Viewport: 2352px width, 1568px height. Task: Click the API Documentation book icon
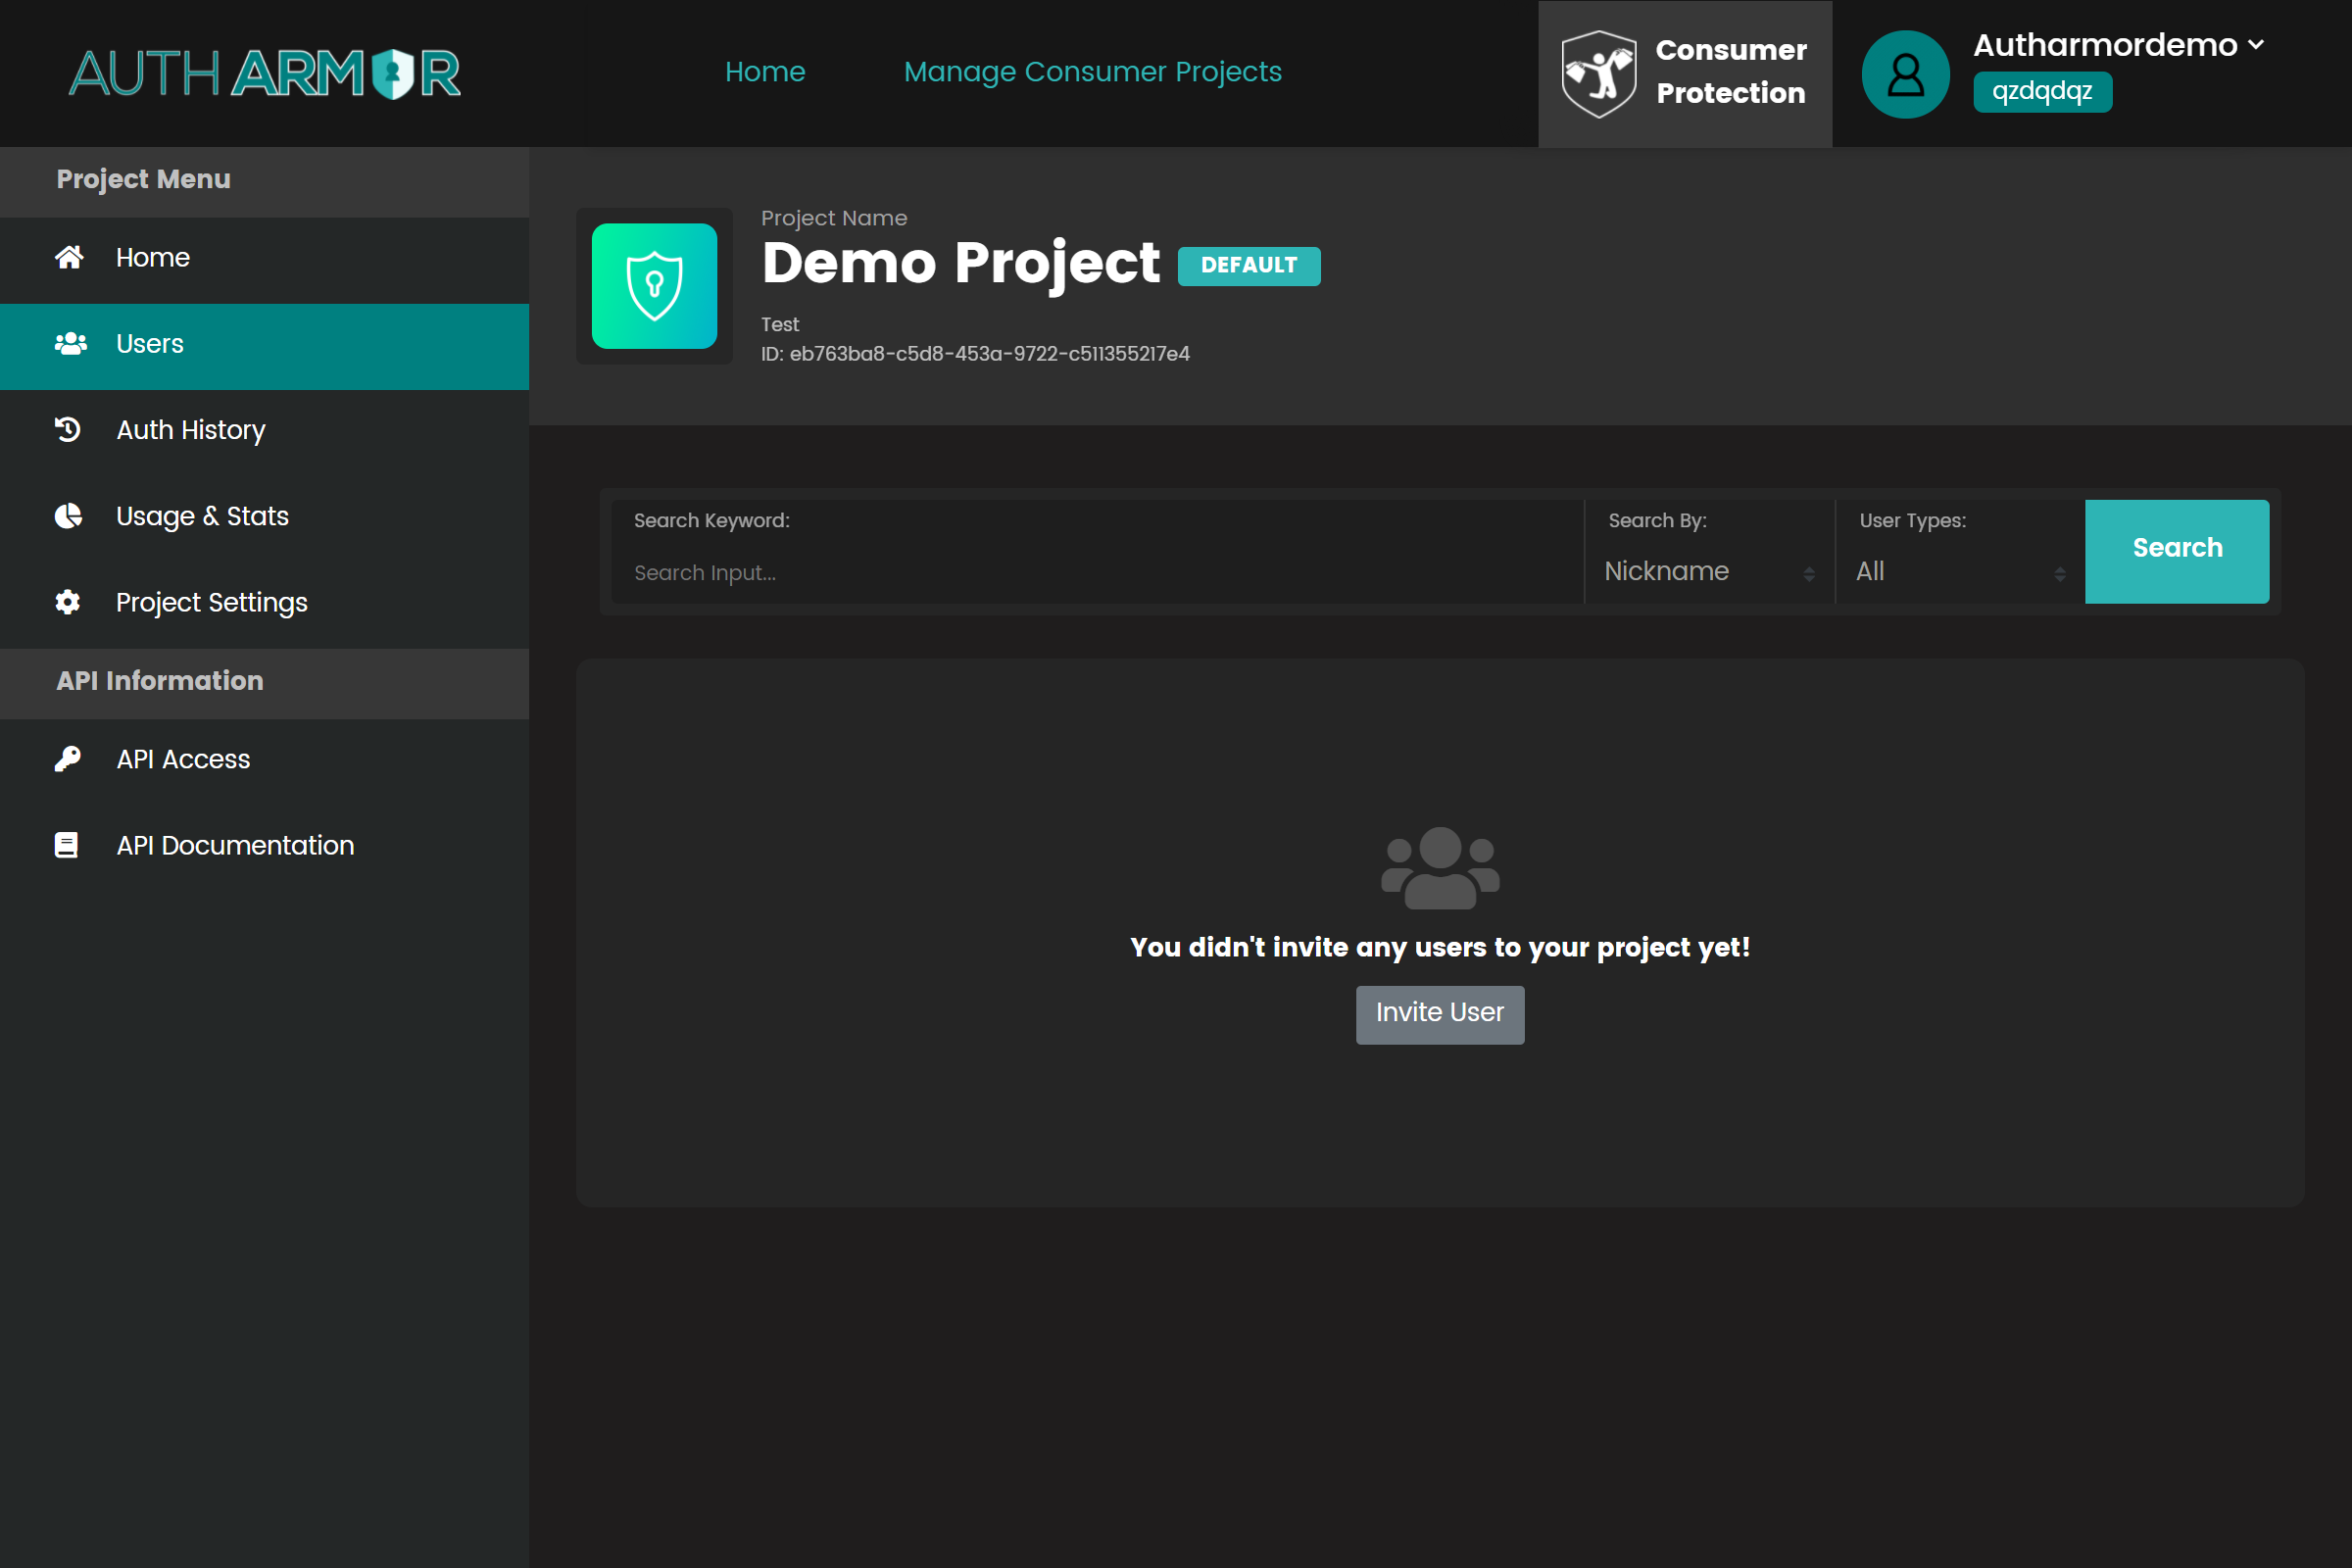(66, 845)
